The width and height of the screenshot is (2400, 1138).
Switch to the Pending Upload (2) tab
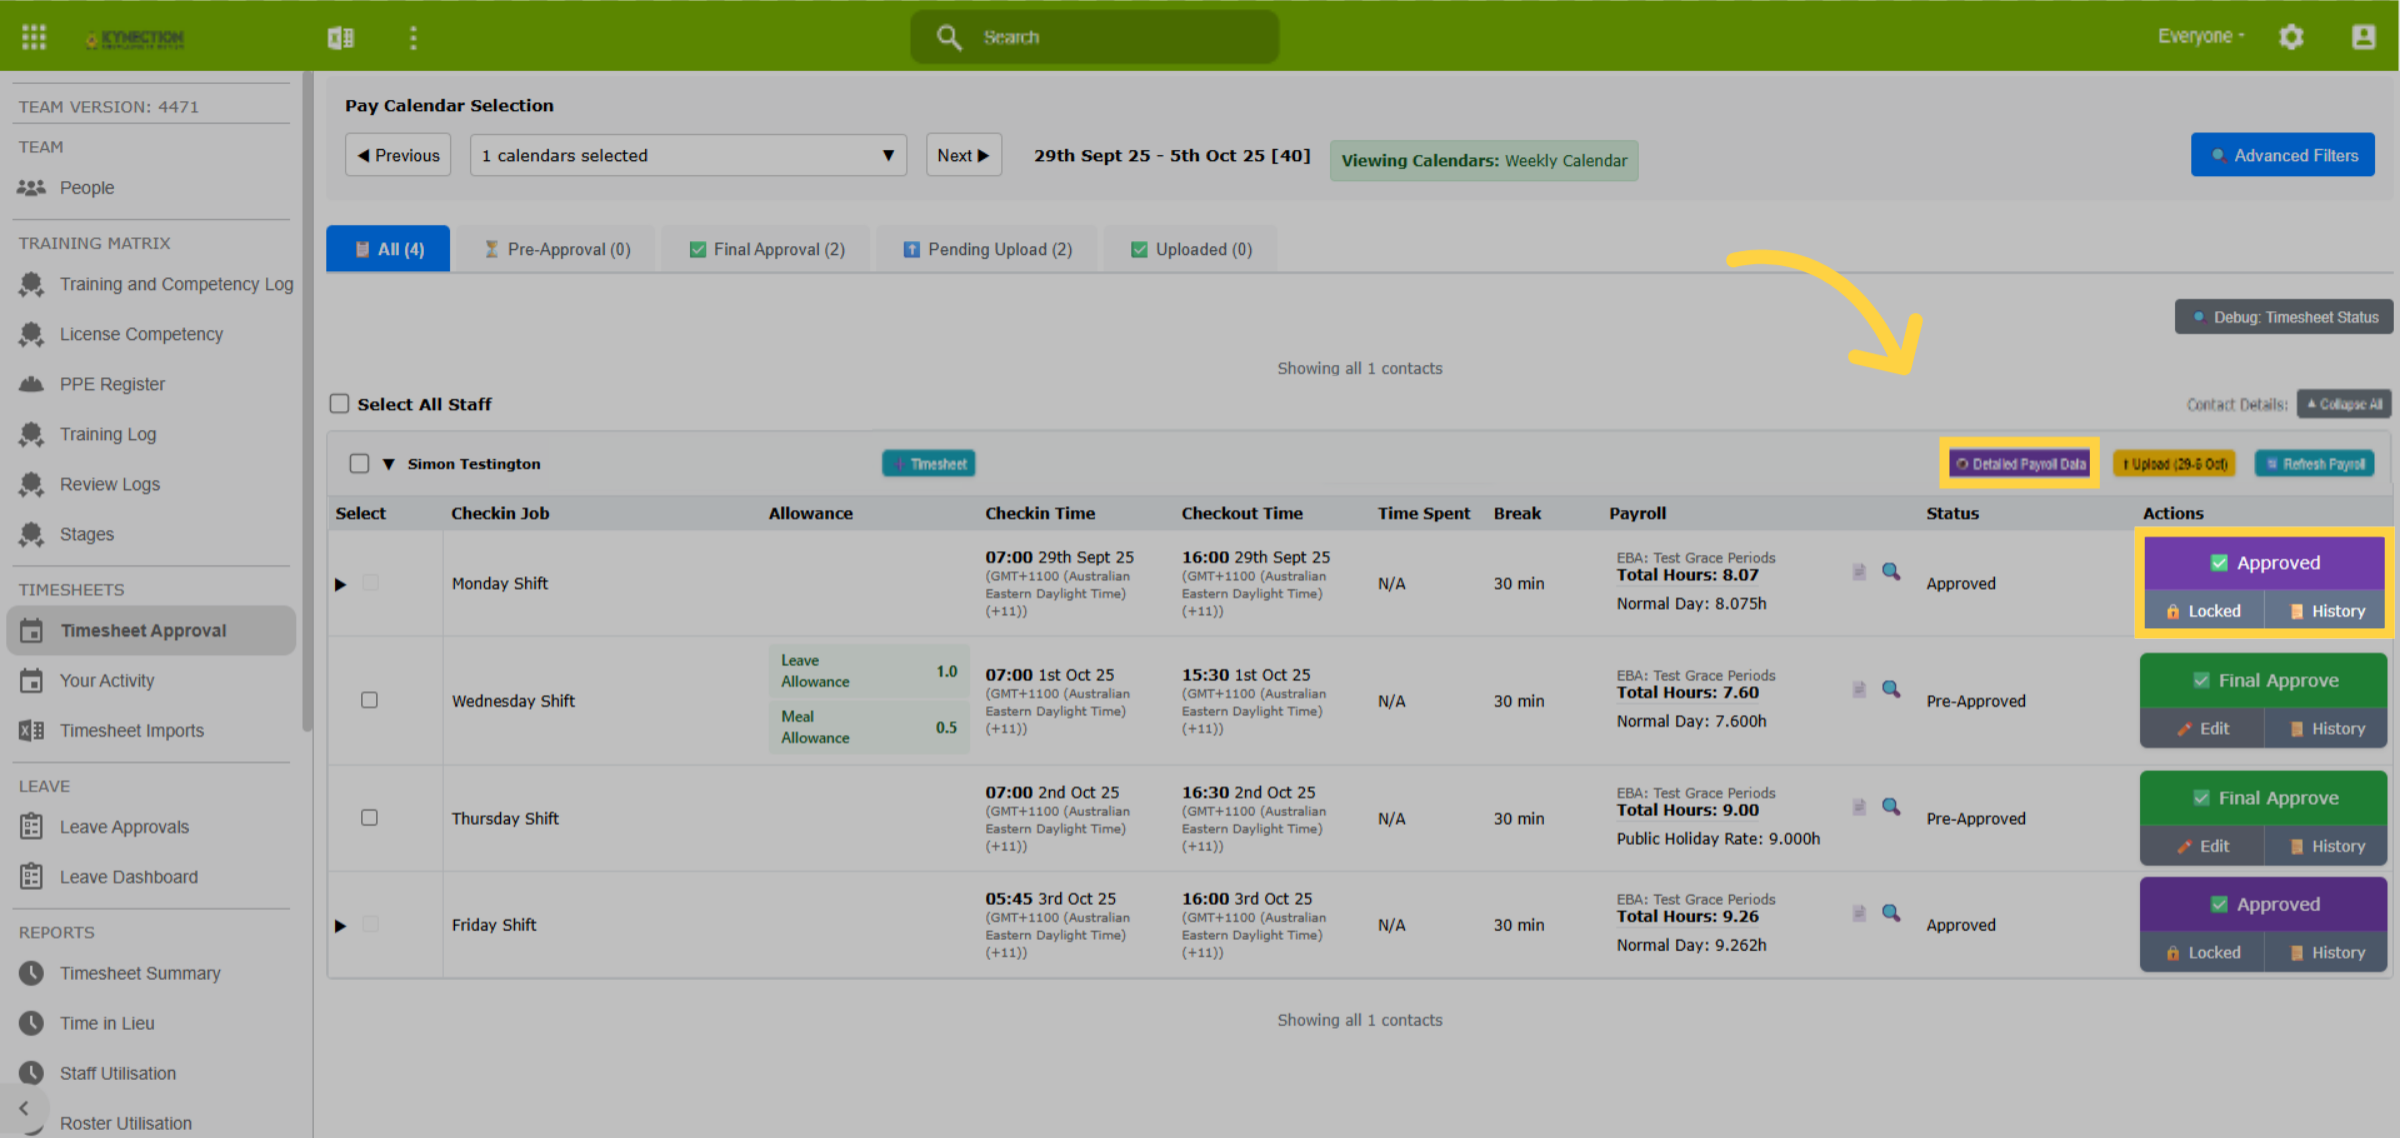[987, 249]
